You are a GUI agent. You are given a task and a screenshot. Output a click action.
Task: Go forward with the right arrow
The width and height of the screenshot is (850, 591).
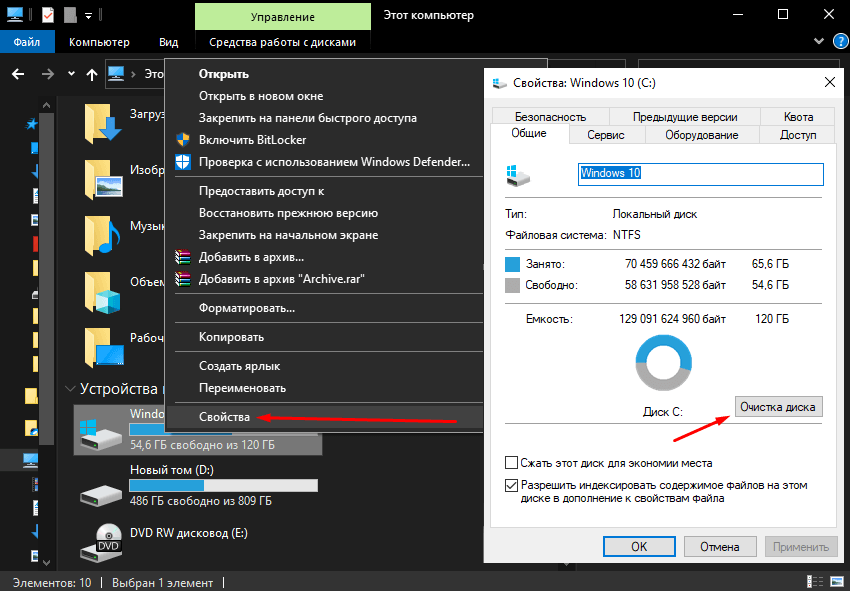pos(48,74)
